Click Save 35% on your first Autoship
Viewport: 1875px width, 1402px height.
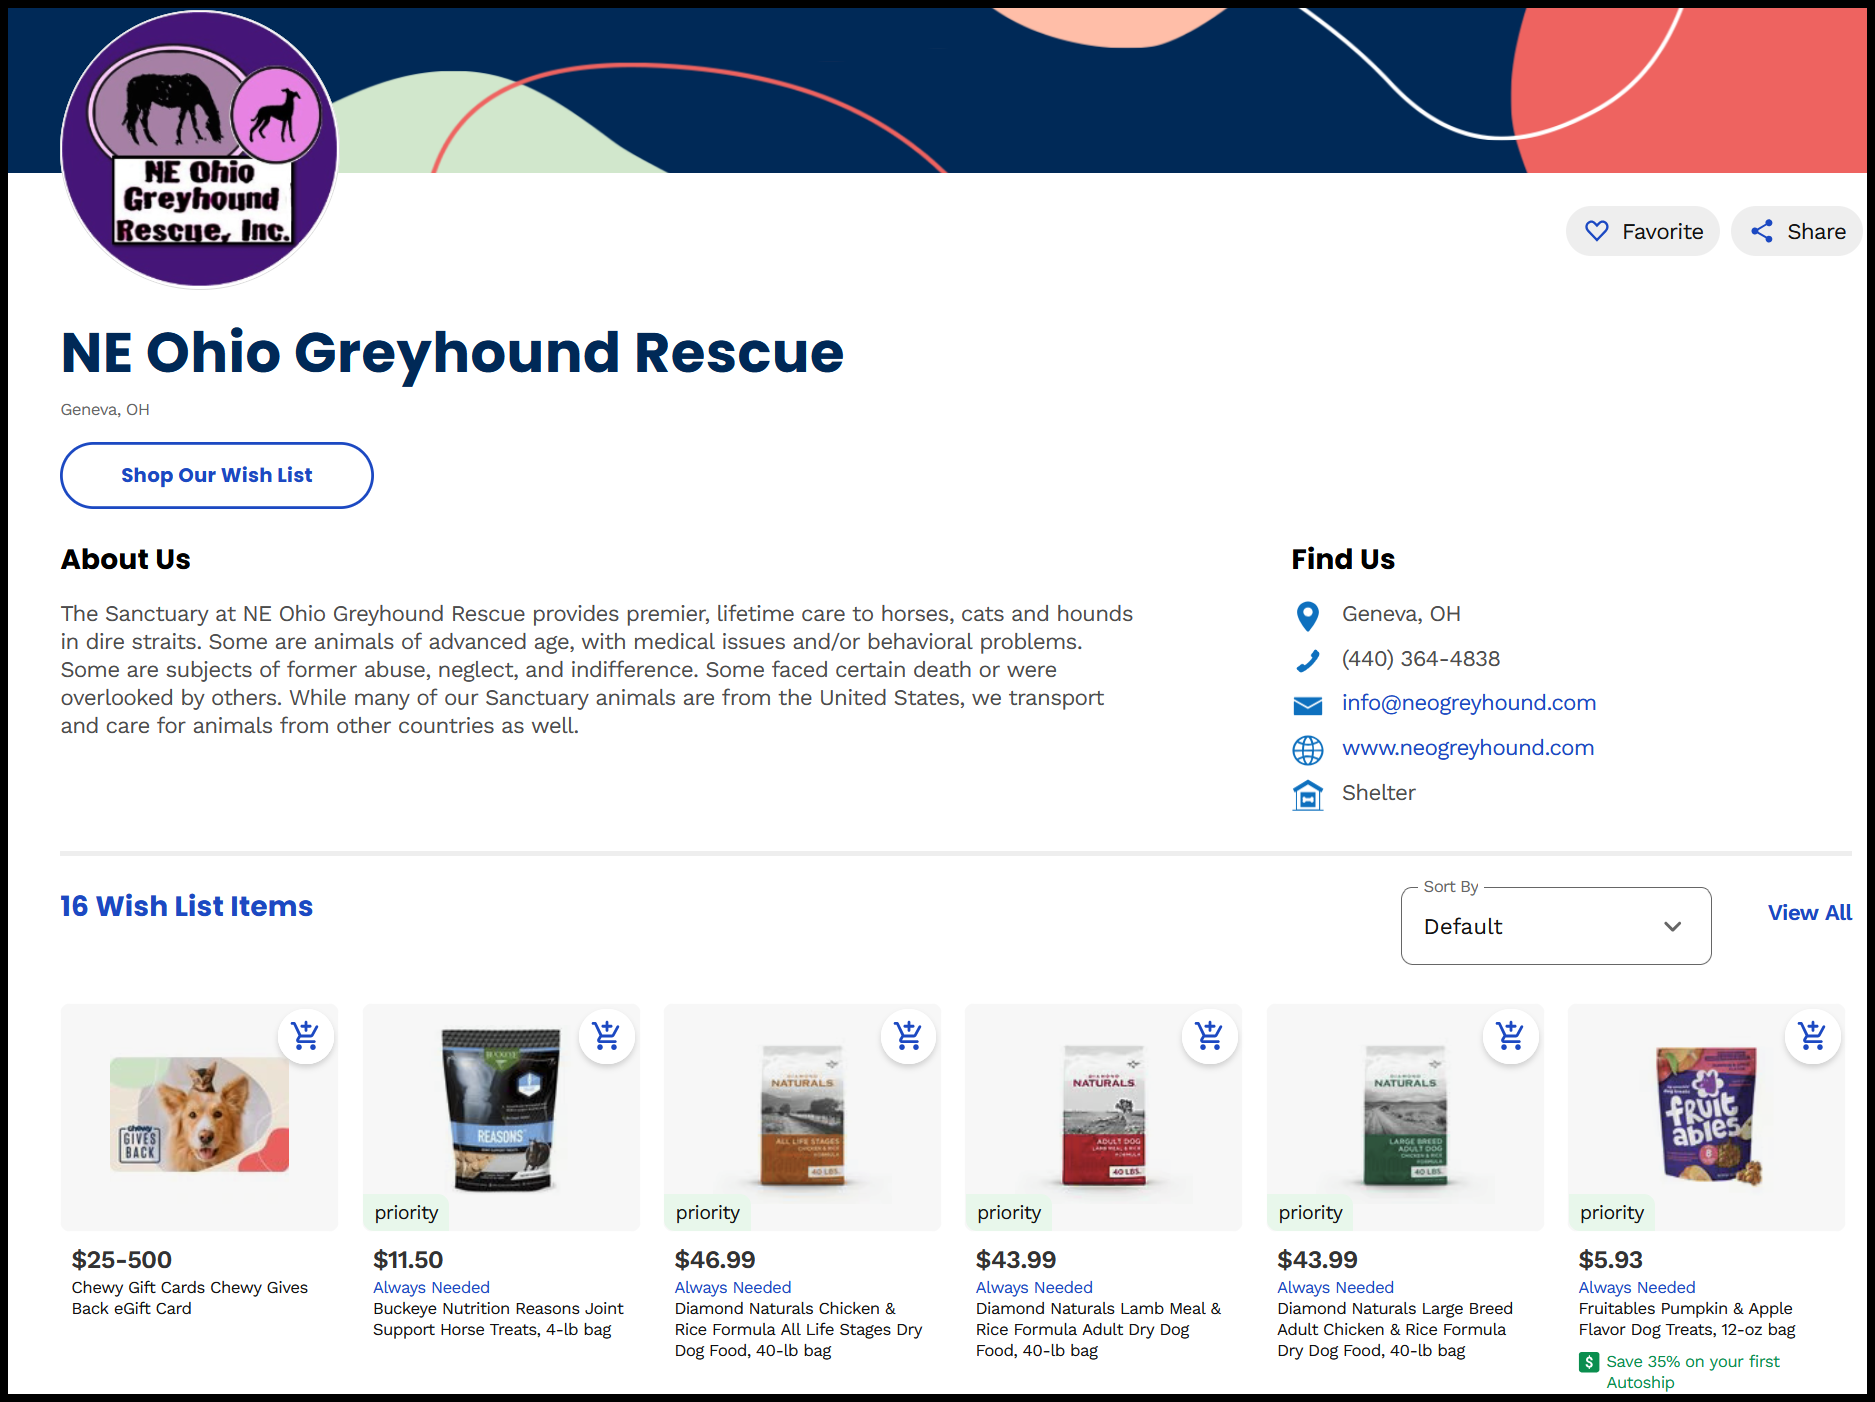click(x=1693, y=1372)
